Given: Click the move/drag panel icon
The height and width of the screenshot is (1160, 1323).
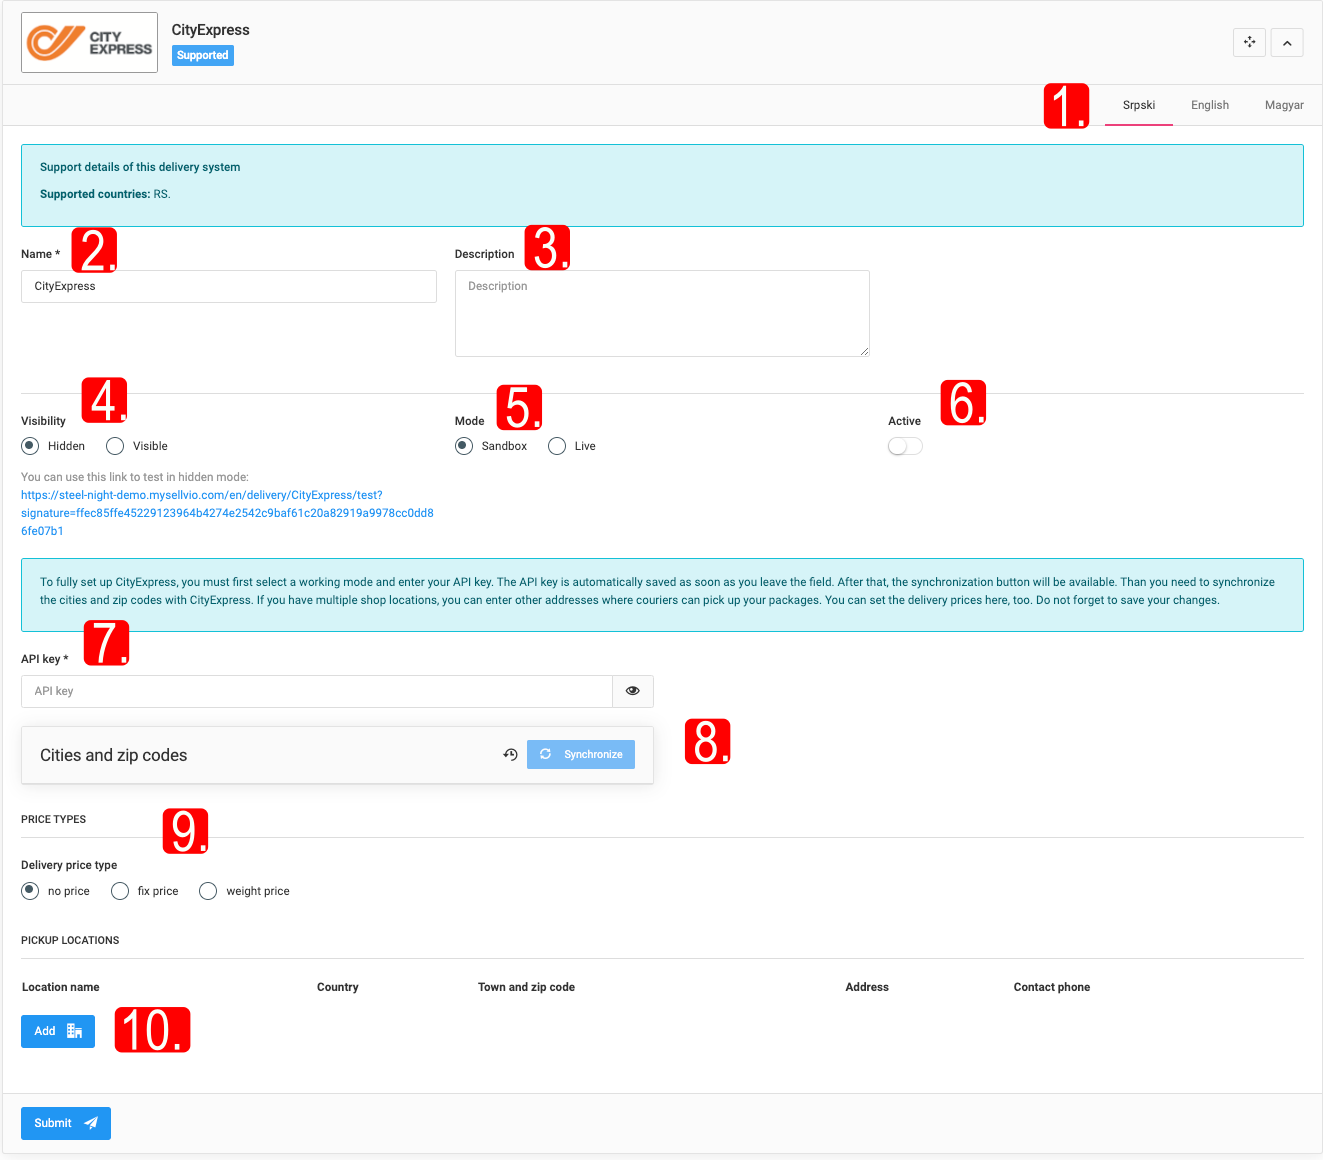Looking at the screenshot, I should (x=1249, y=43).
